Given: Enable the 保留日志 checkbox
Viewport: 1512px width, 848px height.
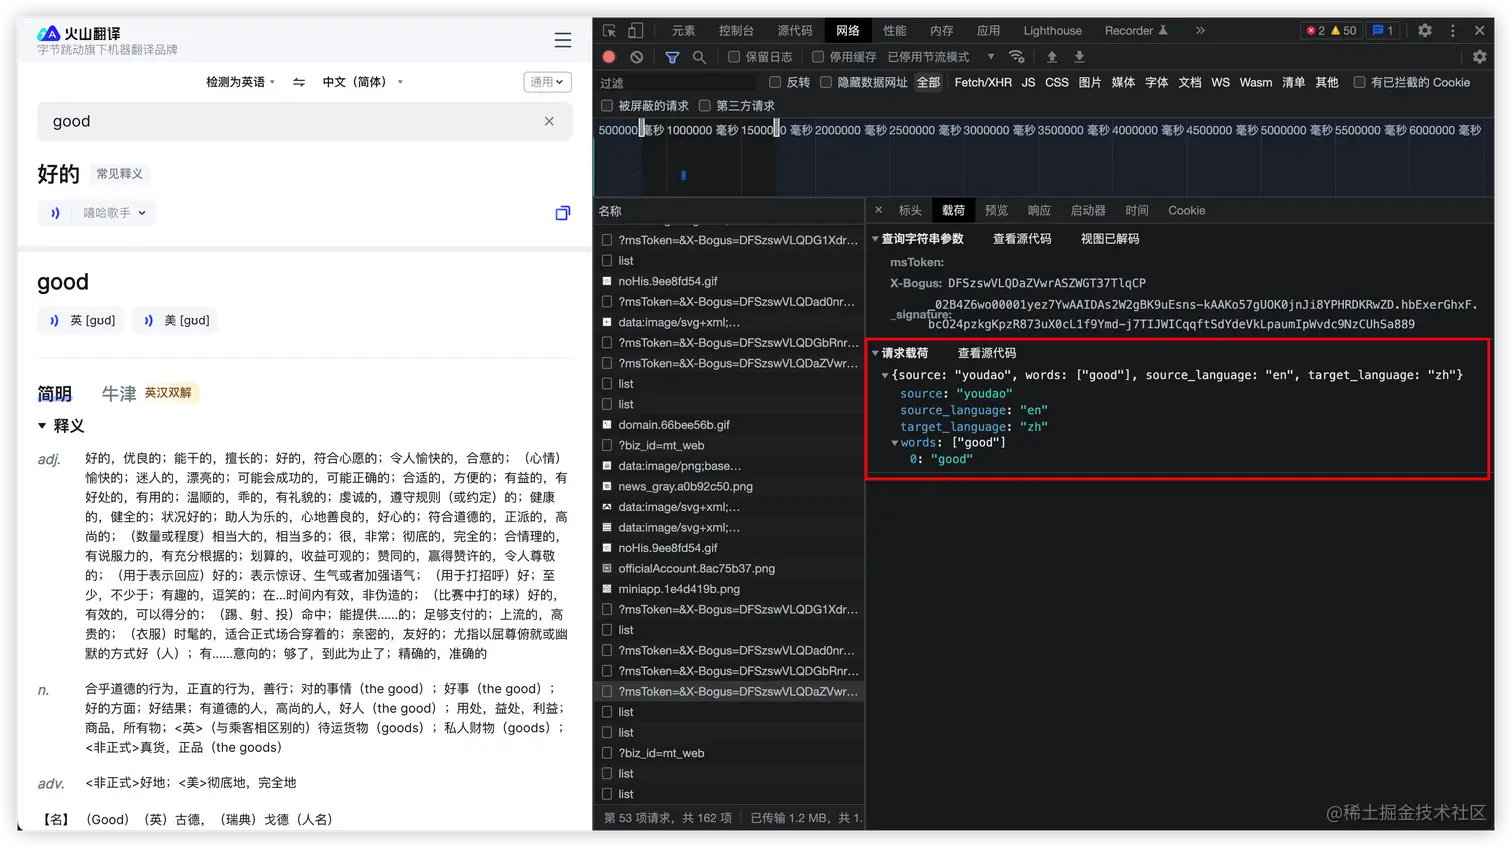Looking at the screenshot, I should click(x=734, y=57).
